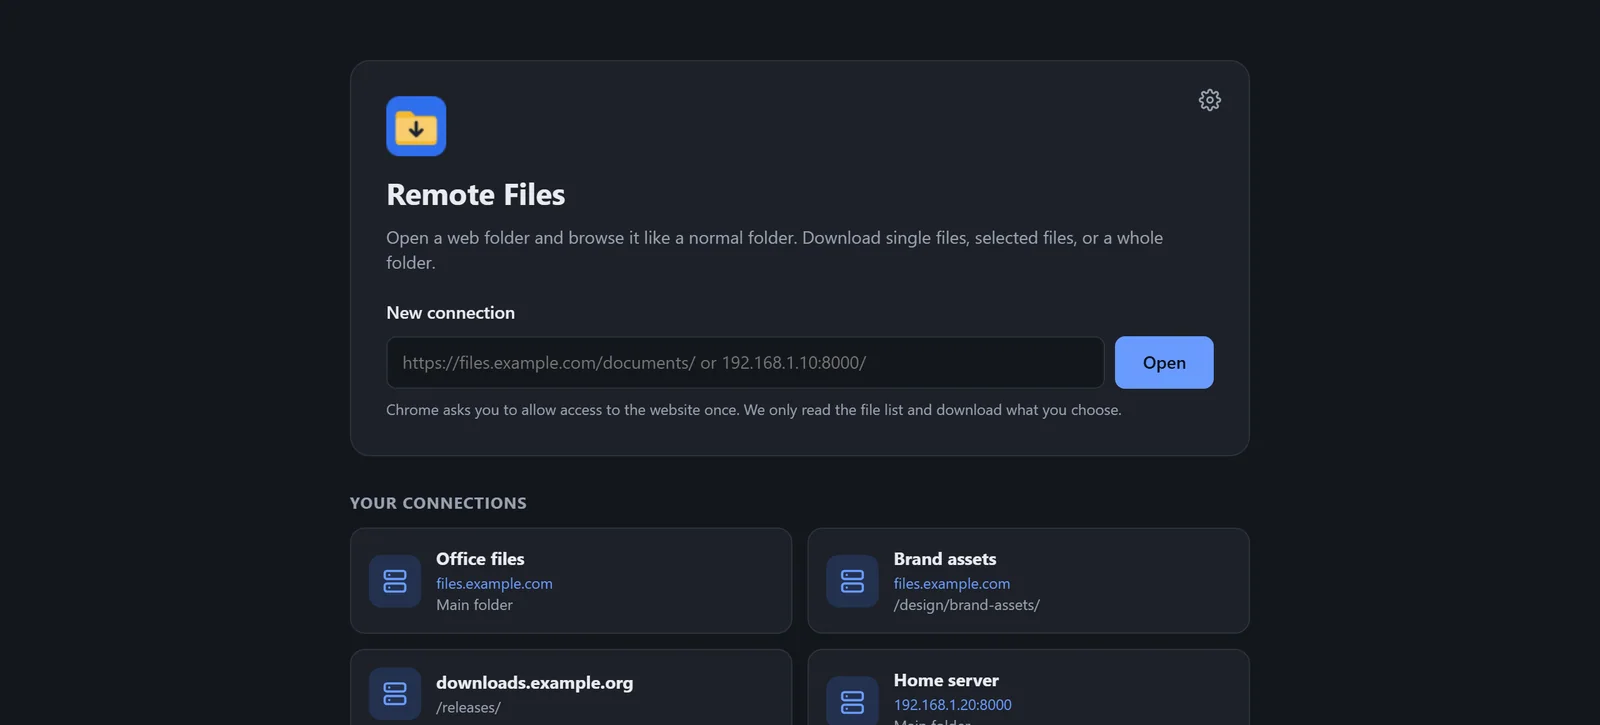Screen dimensions: 1600x725
Task: Click the YOUR CONNECTIONS section heading
Action: point(438,503)
